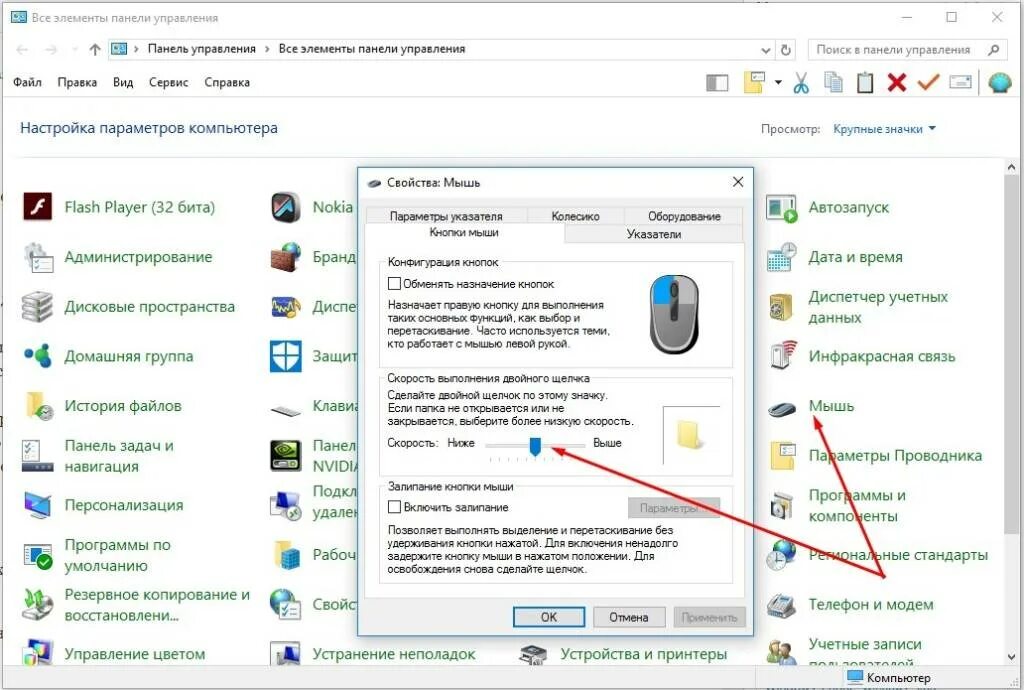Screen dimensions: 1024x690
Task: Click the OK button in the mouse dialog
Action: click(x=549, y=617)
